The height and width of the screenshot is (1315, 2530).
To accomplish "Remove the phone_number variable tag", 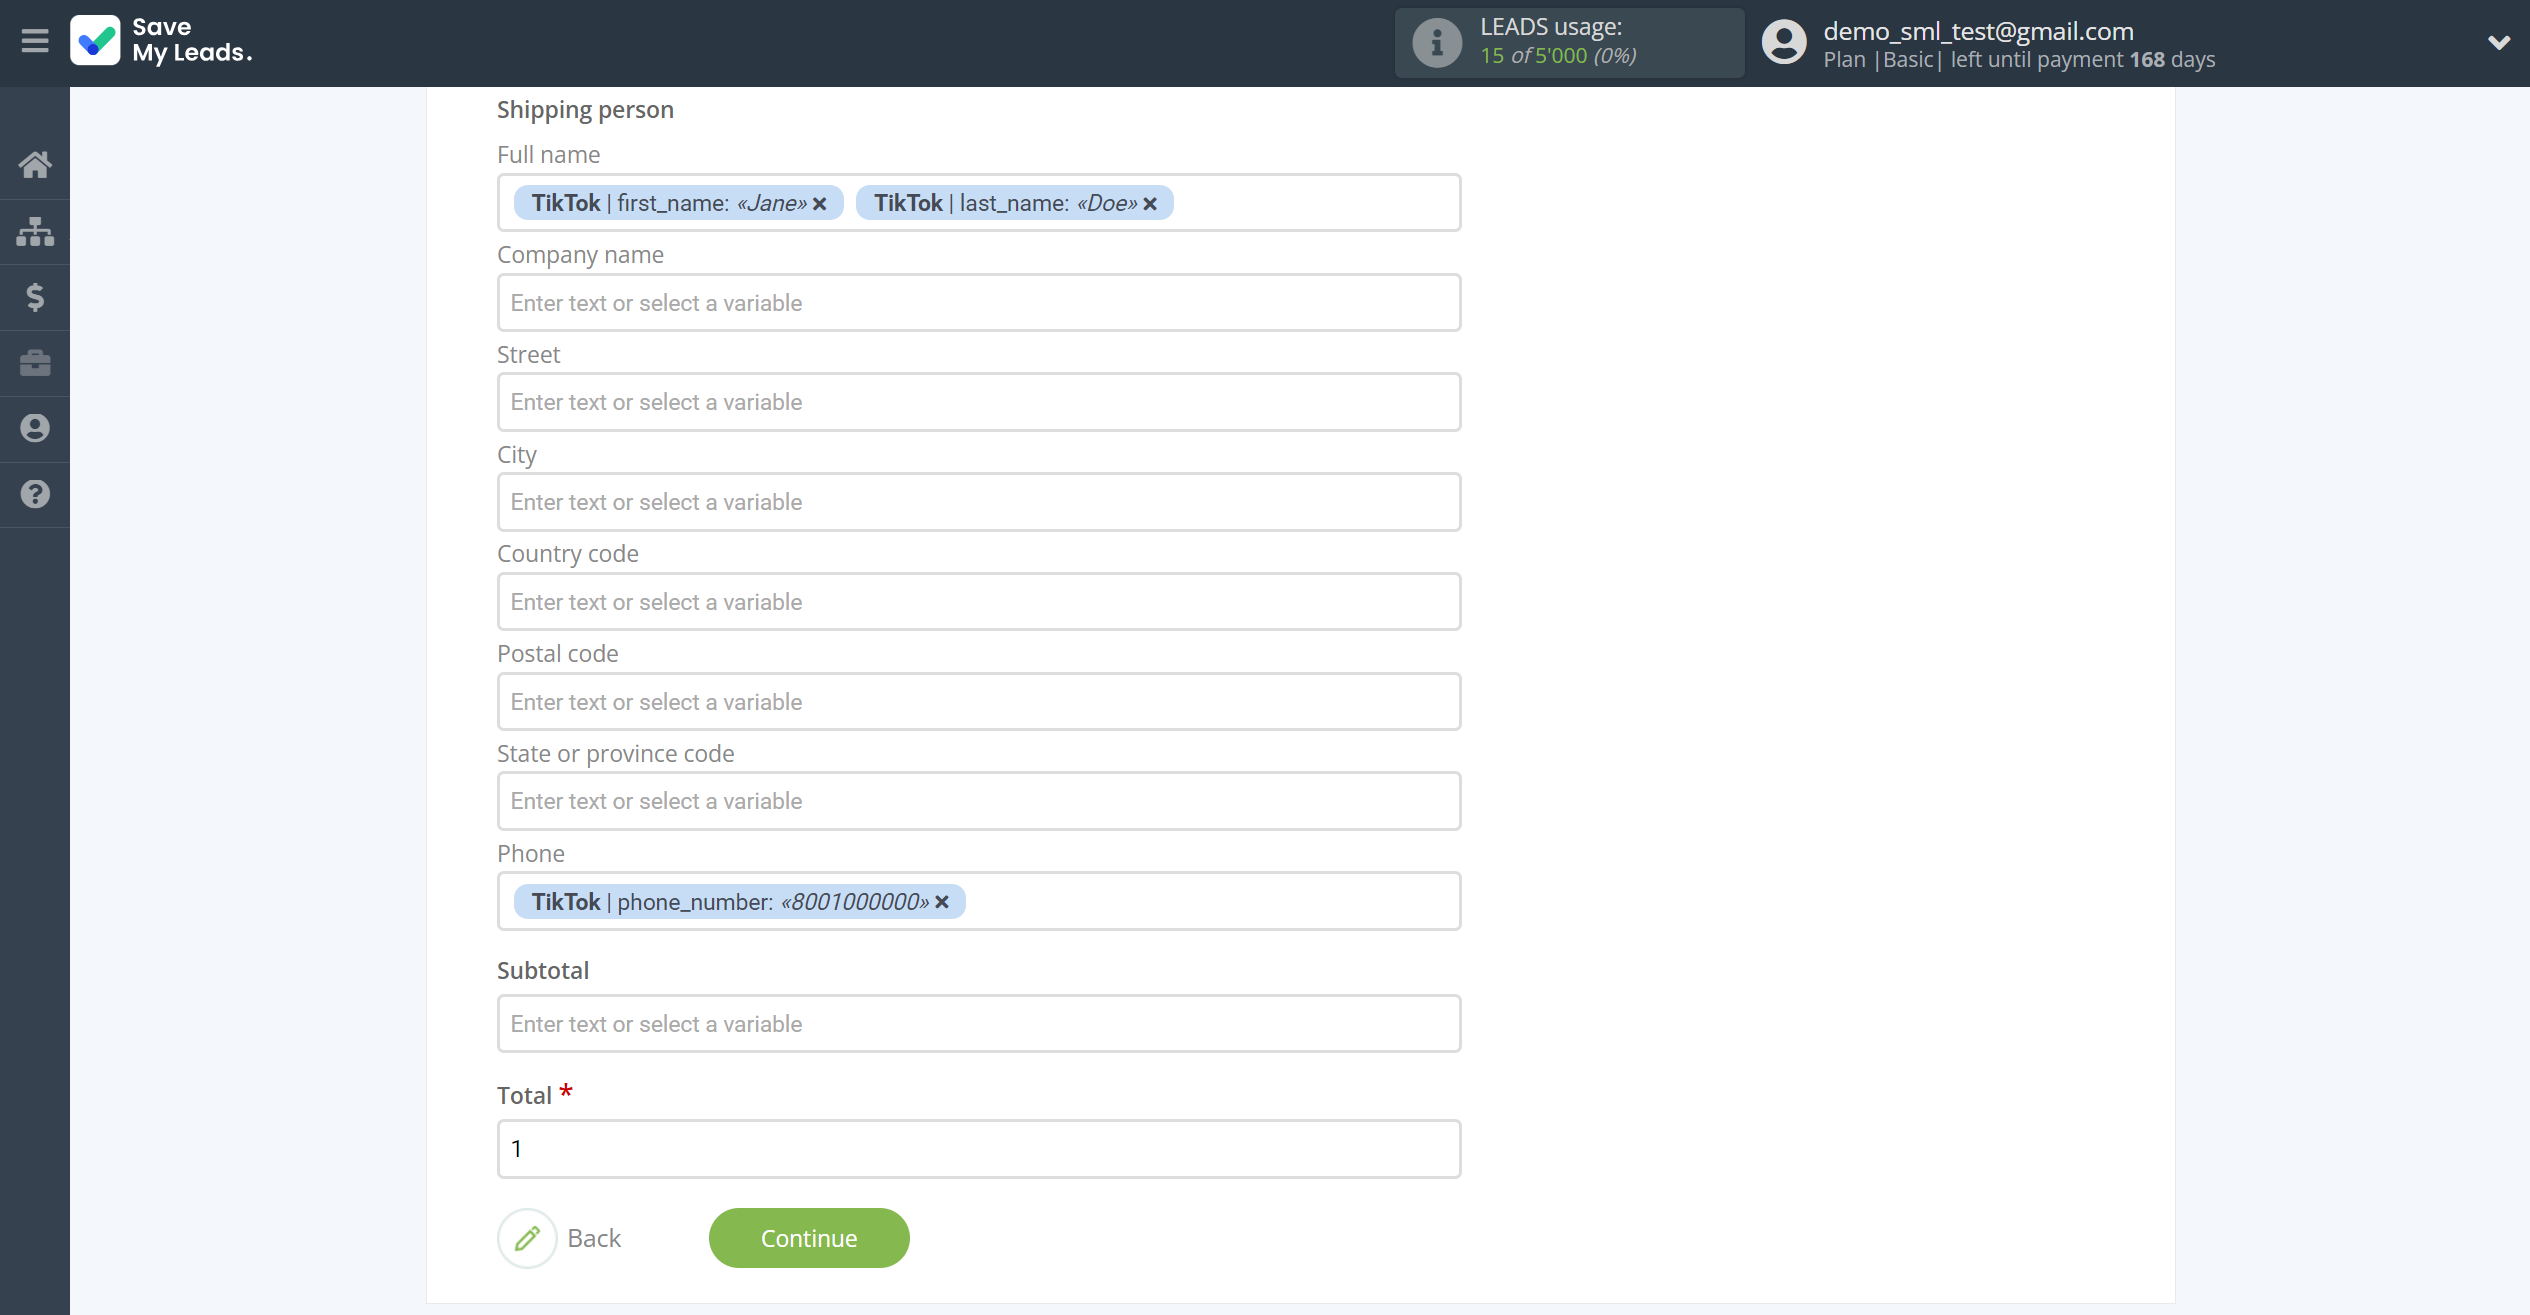I will [x=942, y=902].
